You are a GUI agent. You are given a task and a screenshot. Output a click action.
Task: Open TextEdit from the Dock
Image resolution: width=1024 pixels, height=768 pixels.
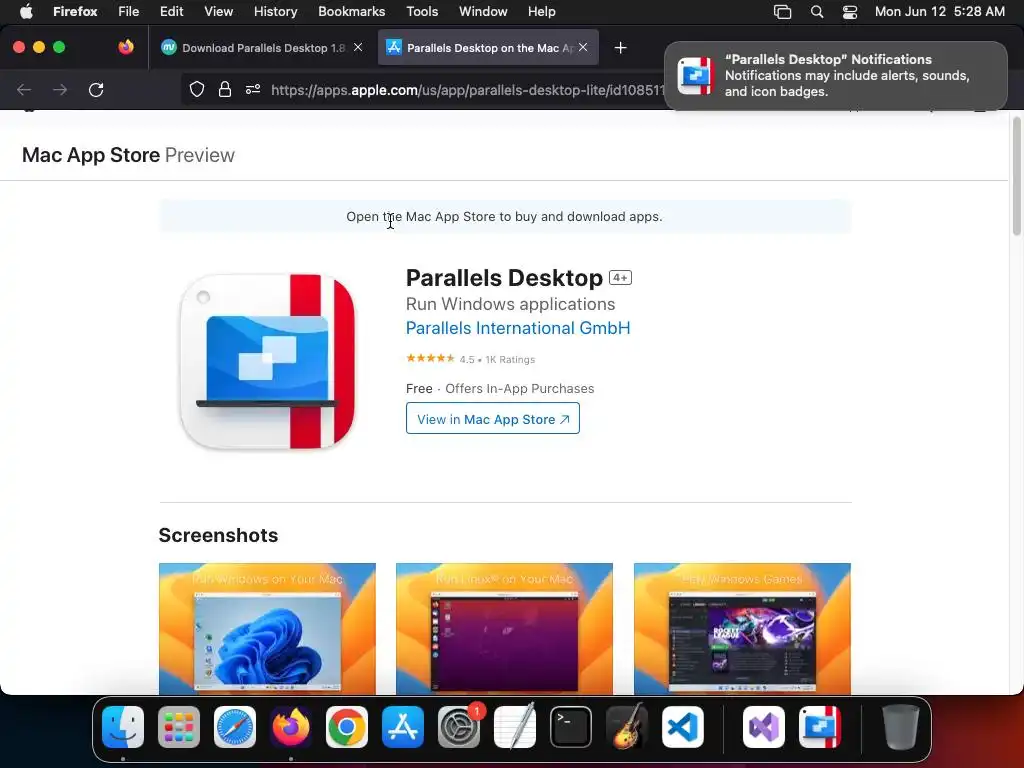point(515,727)
